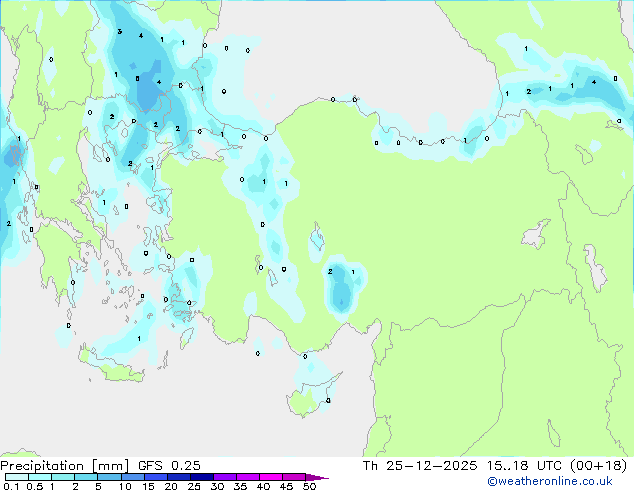634x490 pixels.
Task: Click the legend swatch for 0.1–0.5 mm
Action: click(17, 477)
